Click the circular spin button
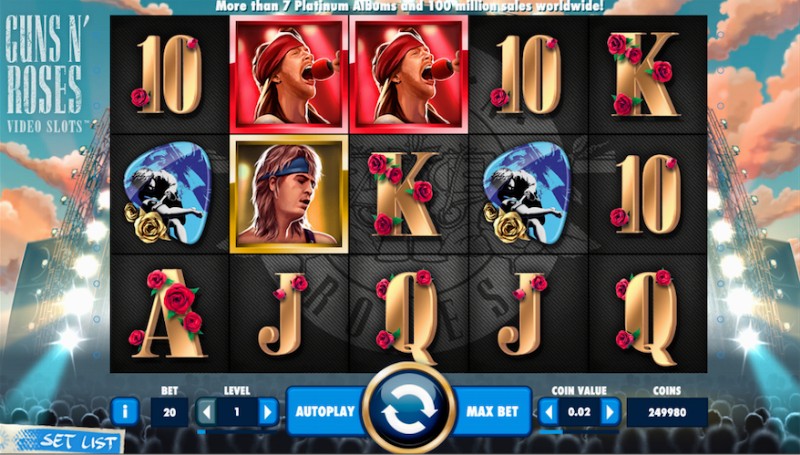Image resolution: width=800 pixels, height=455 pixels. (x=409, y=410)
